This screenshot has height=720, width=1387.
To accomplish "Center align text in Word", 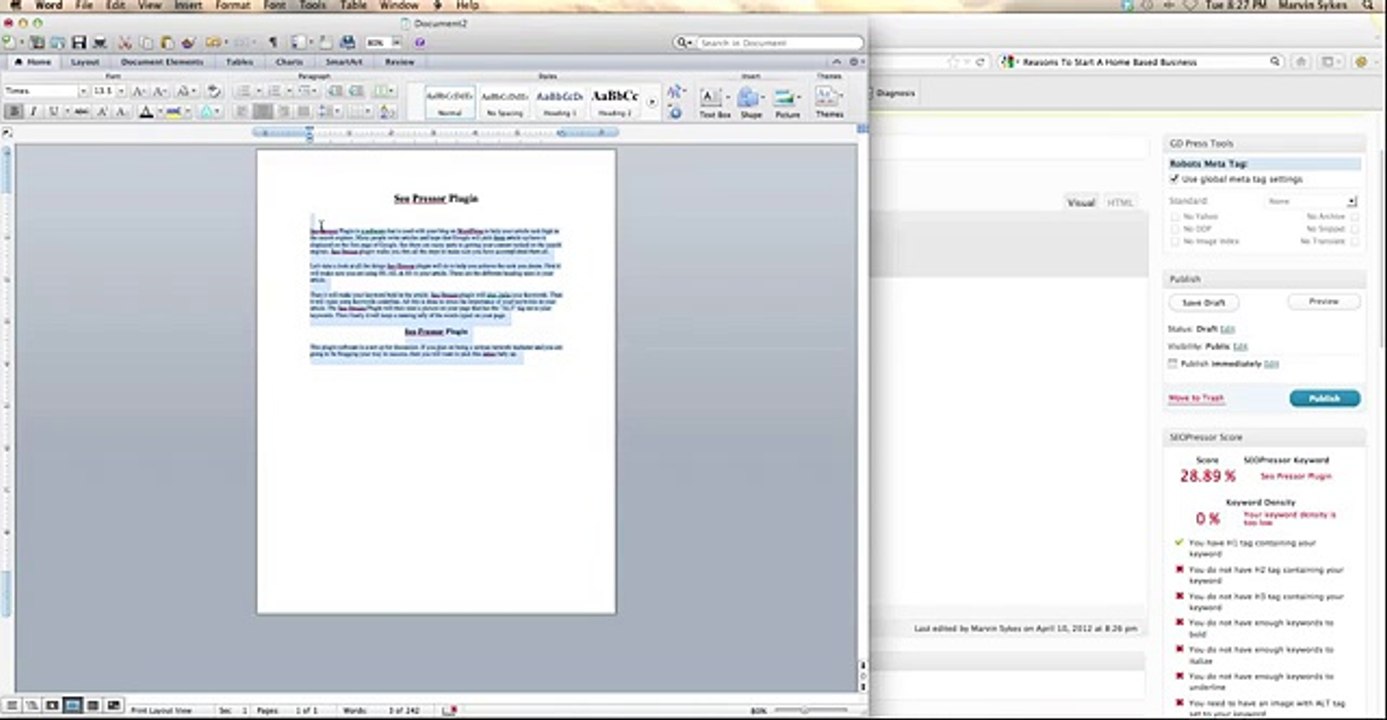I will pos(263,112).
